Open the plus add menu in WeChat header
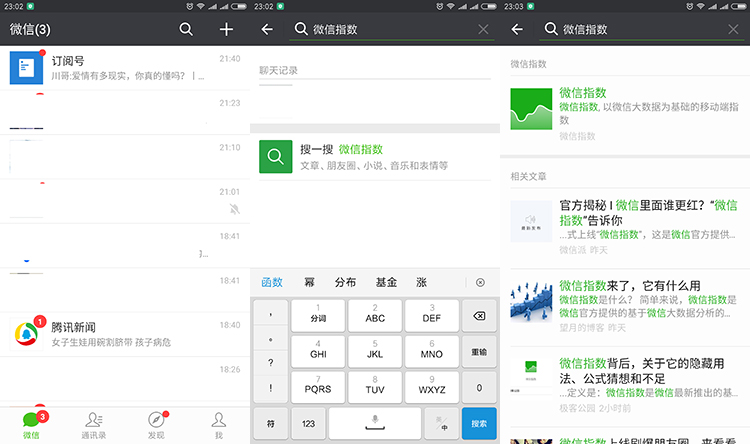The width and height of the screenshot is (750, 444). pos(226,29)
